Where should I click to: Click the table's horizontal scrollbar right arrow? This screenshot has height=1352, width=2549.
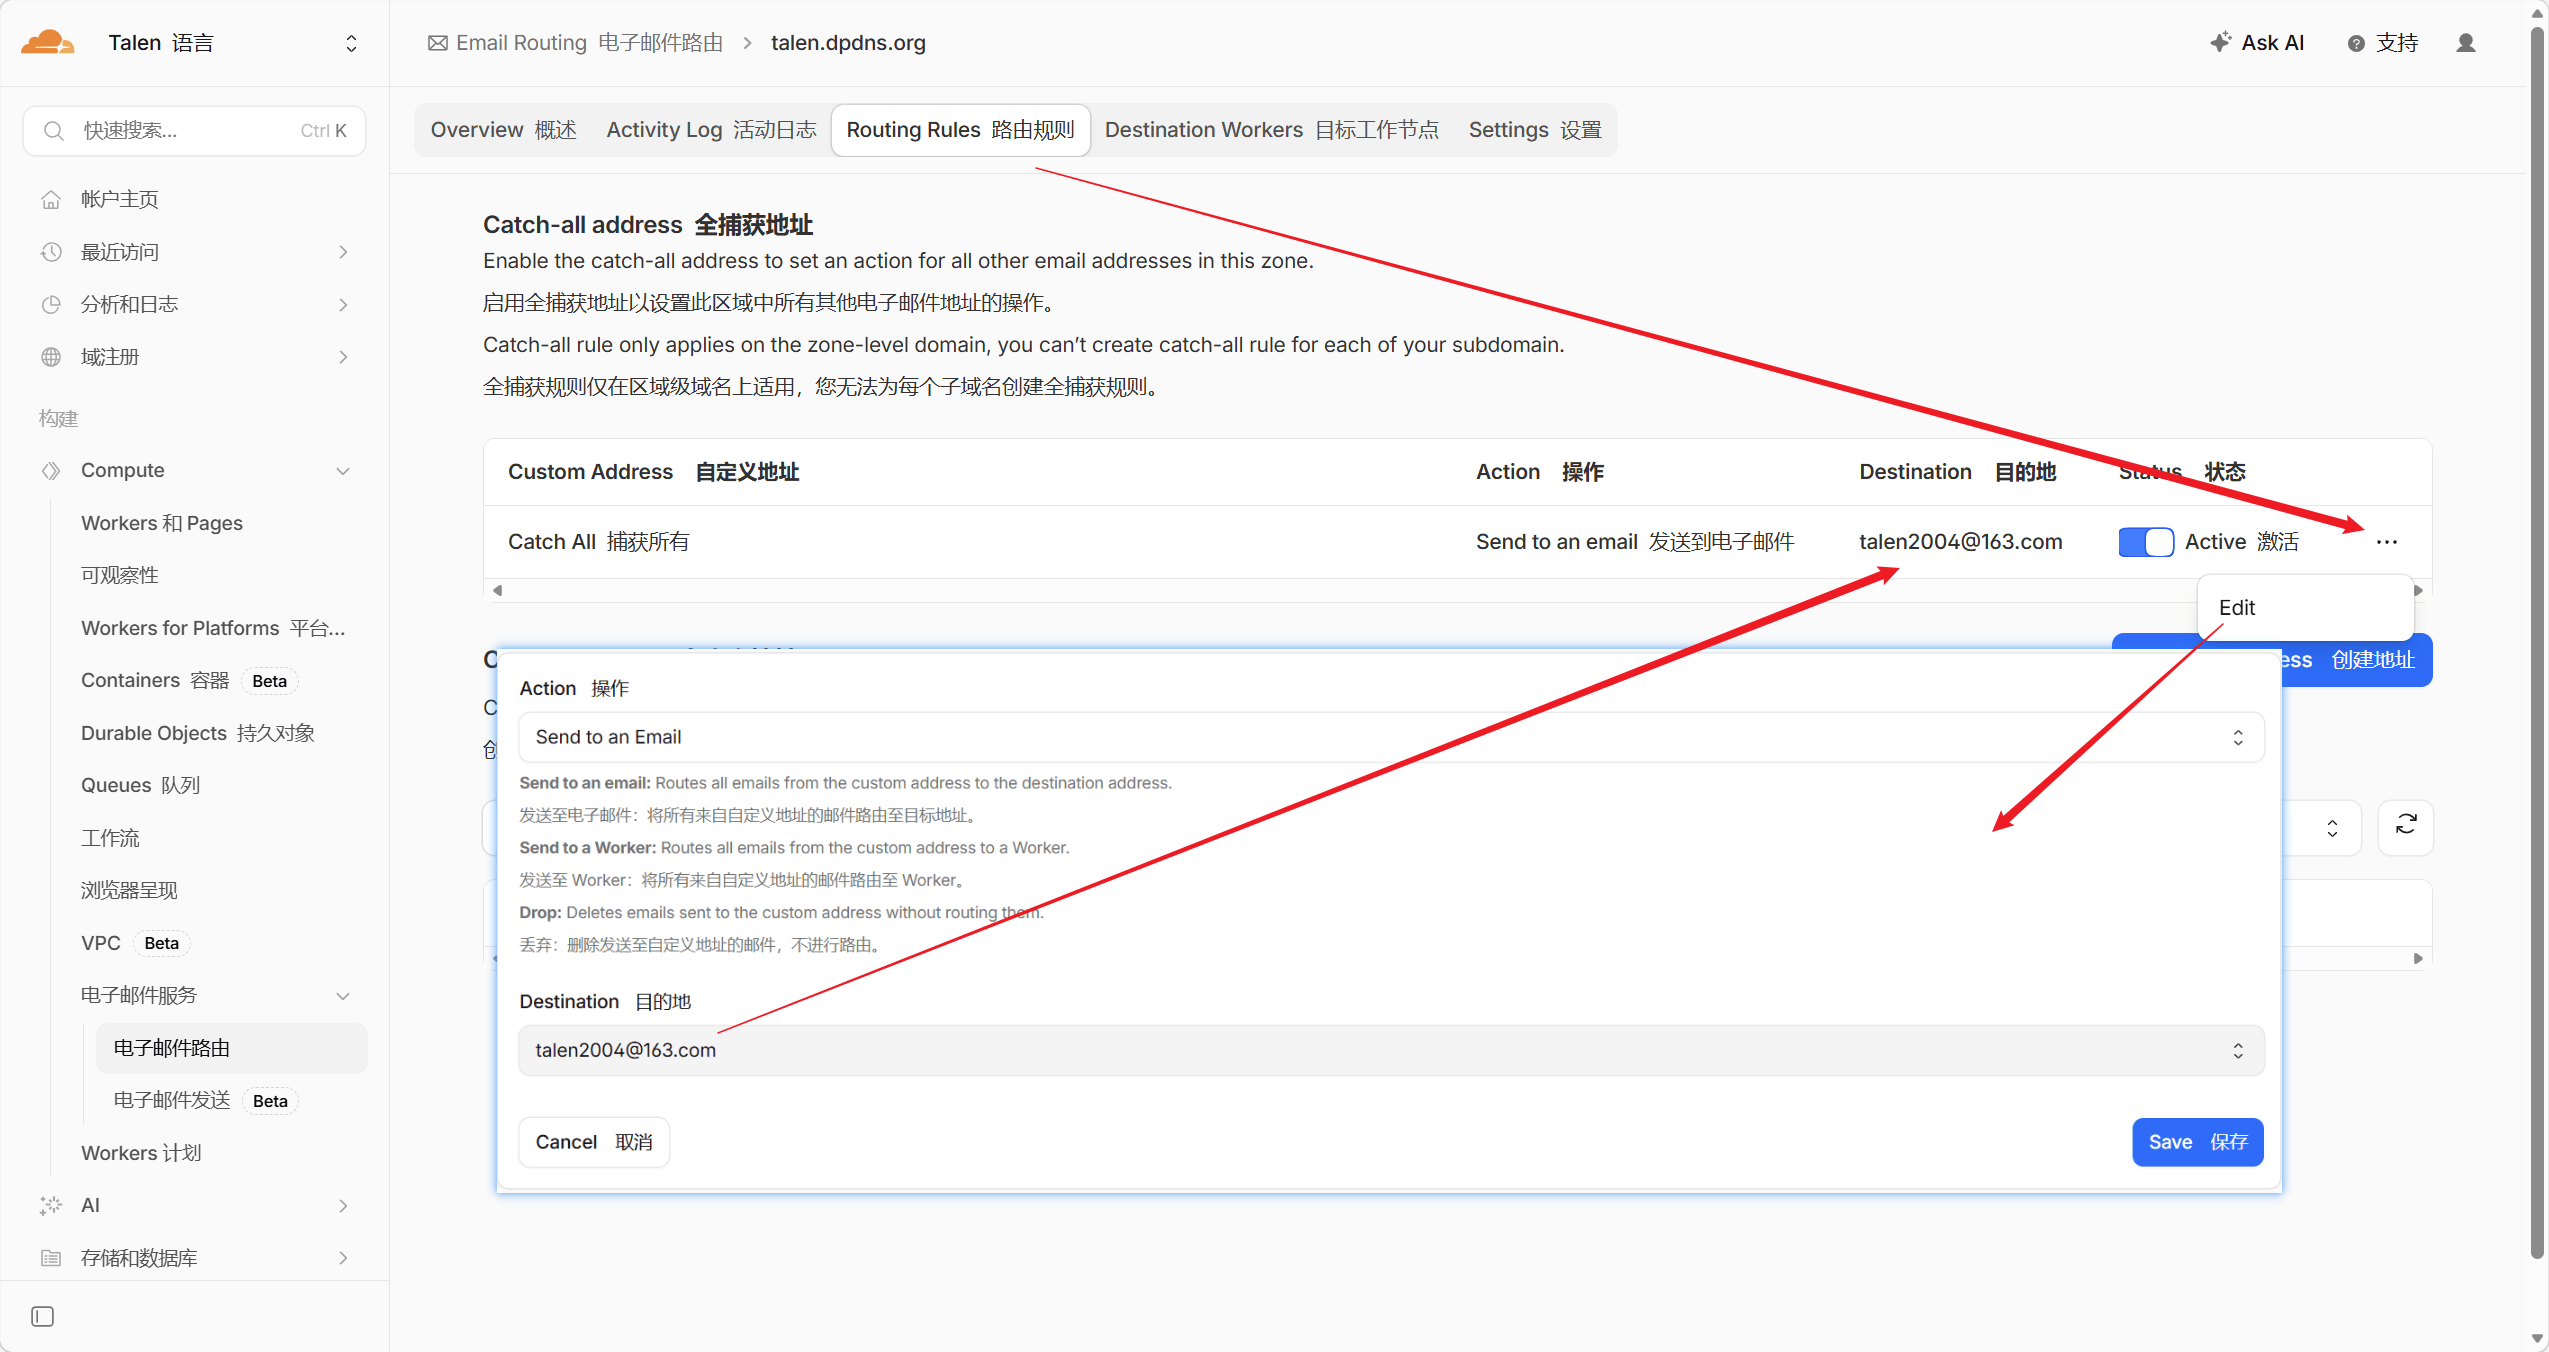2418,590
